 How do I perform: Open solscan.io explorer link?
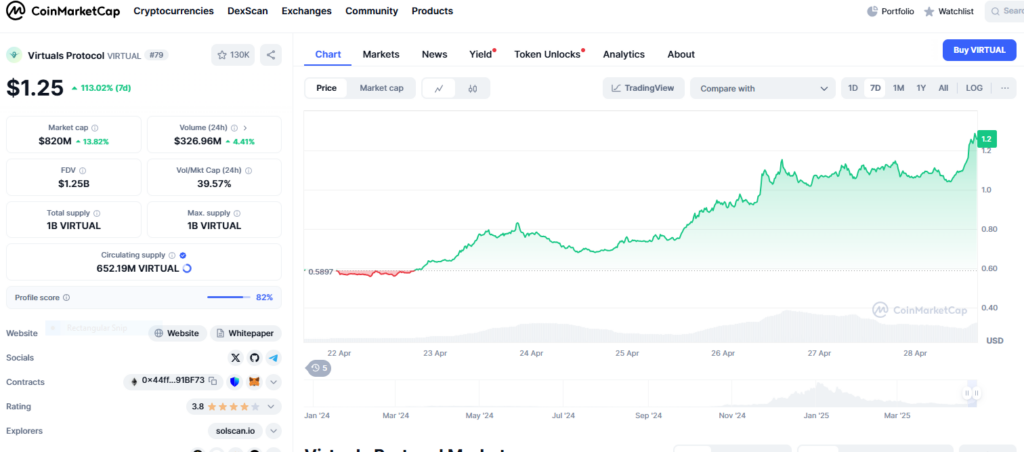point(235,431)
